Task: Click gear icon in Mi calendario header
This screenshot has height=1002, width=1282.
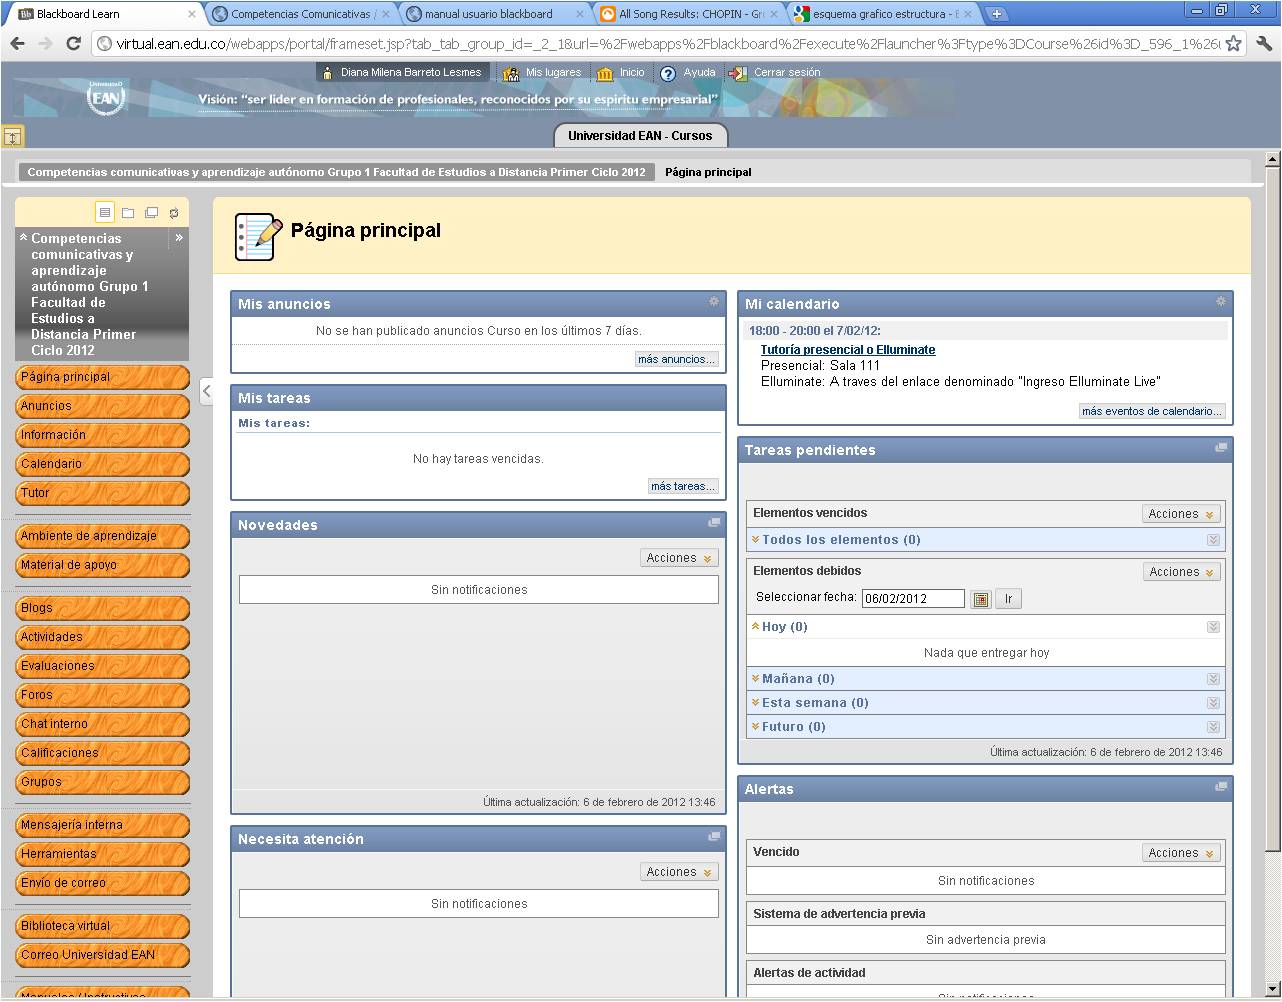Action: 1220,302
